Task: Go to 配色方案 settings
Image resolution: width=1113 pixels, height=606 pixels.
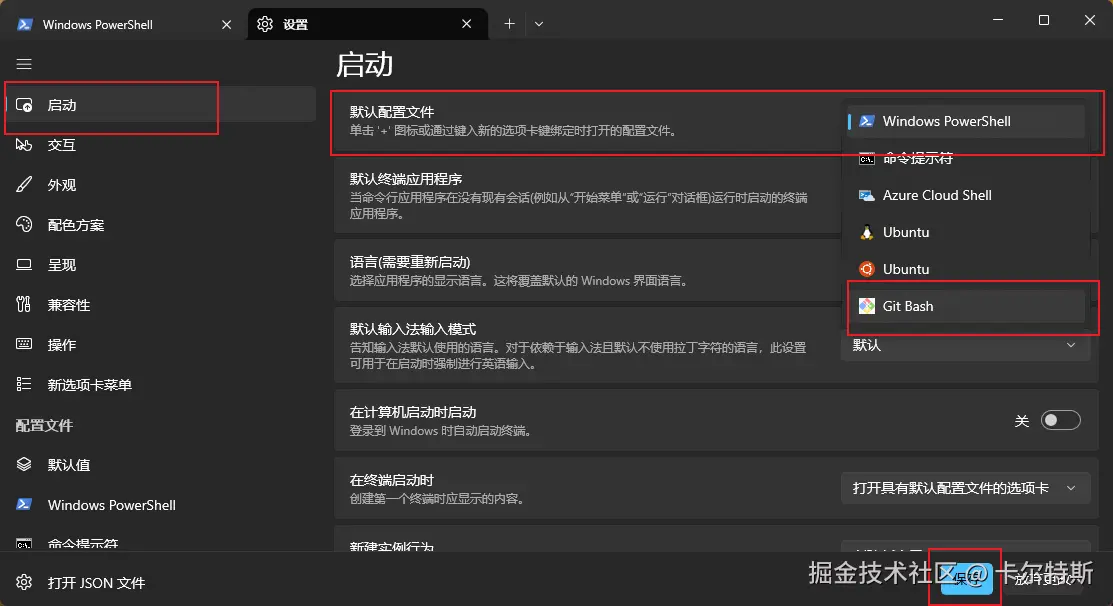Action: [x=160, y=225]
